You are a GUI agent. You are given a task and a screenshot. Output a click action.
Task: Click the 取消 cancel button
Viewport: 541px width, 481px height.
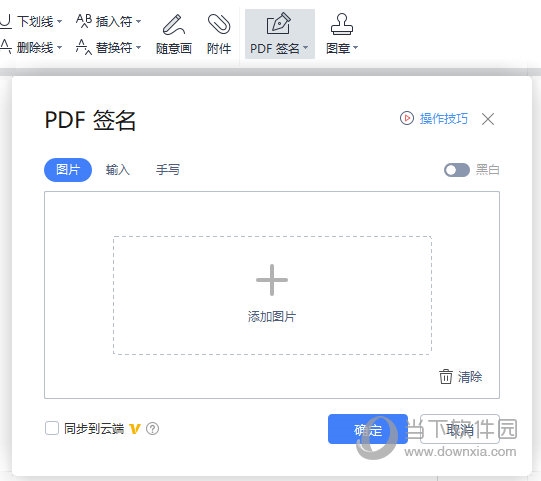pos(460,429)
